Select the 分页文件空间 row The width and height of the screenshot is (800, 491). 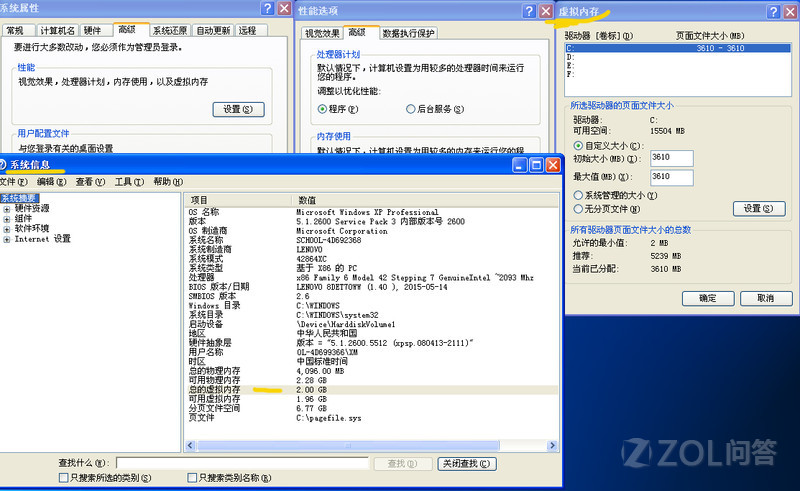click(371, 408)
